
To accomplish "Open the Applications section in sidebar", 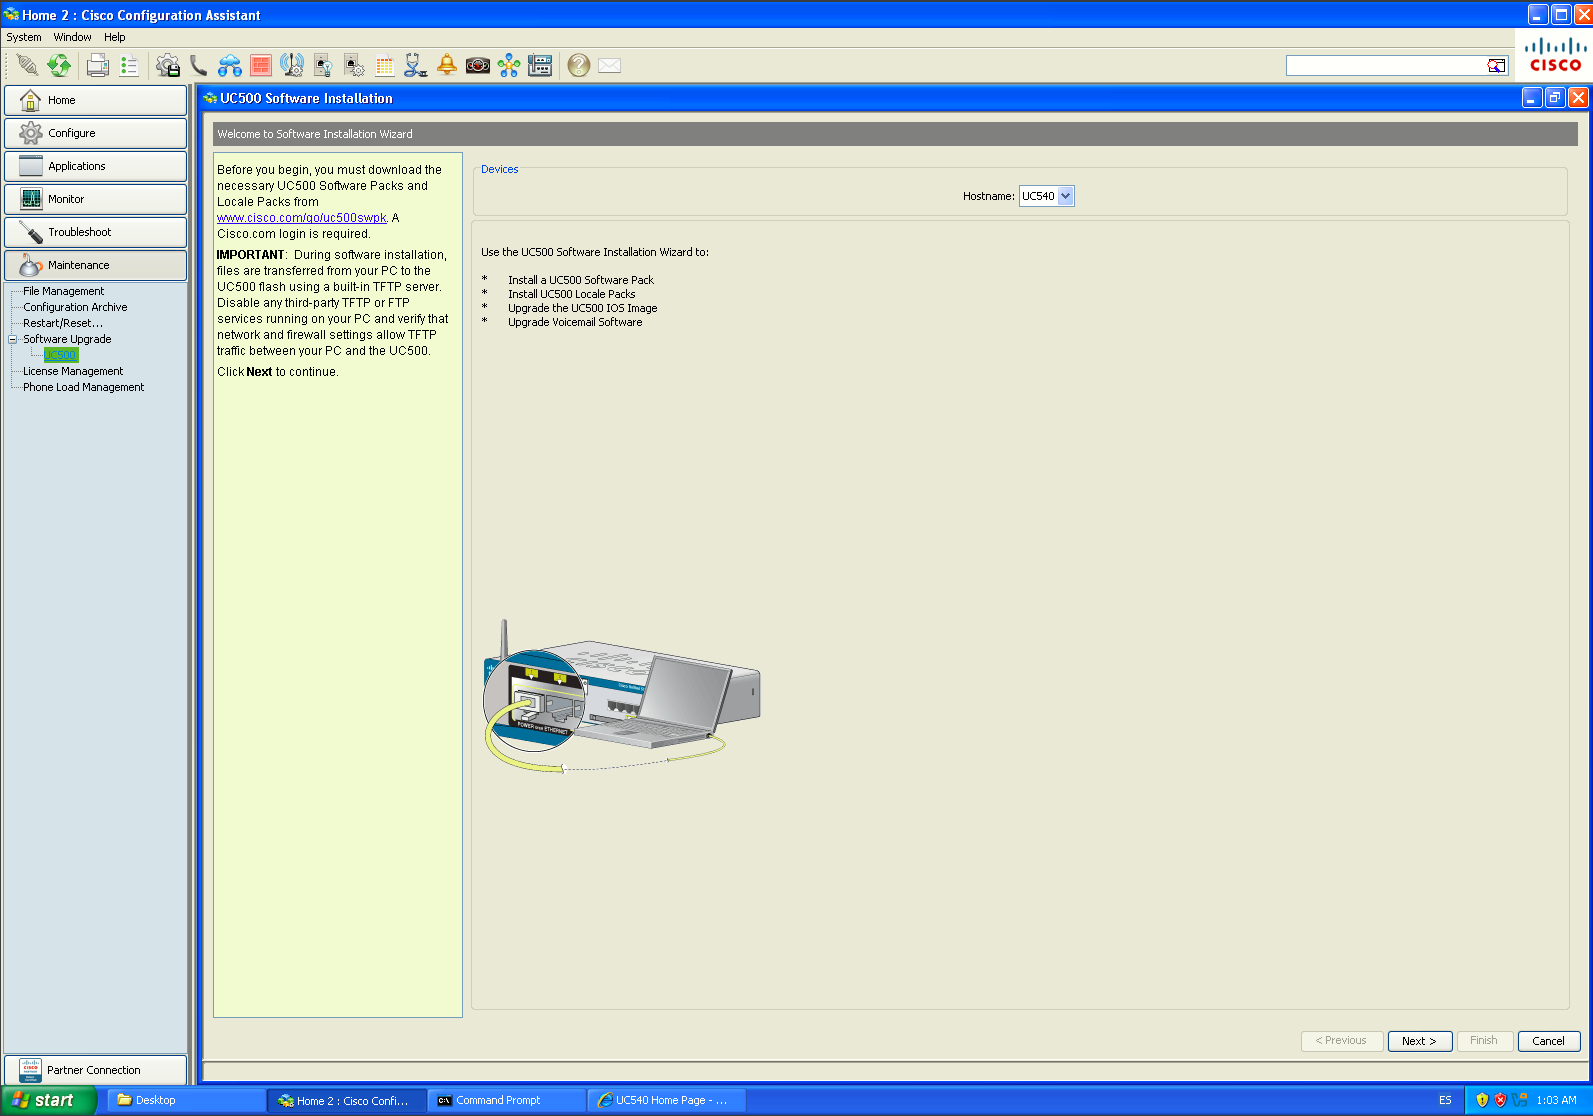I will coord(95,166).
